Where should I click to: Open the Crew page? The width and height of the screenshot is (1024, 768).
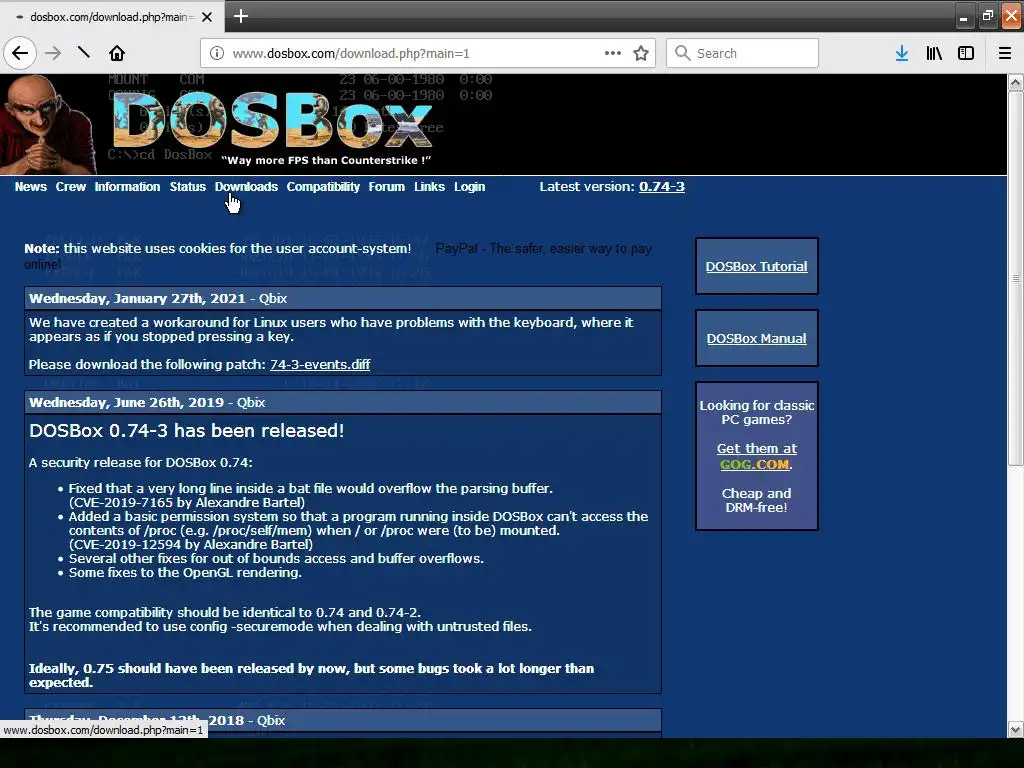click(71, 187)
